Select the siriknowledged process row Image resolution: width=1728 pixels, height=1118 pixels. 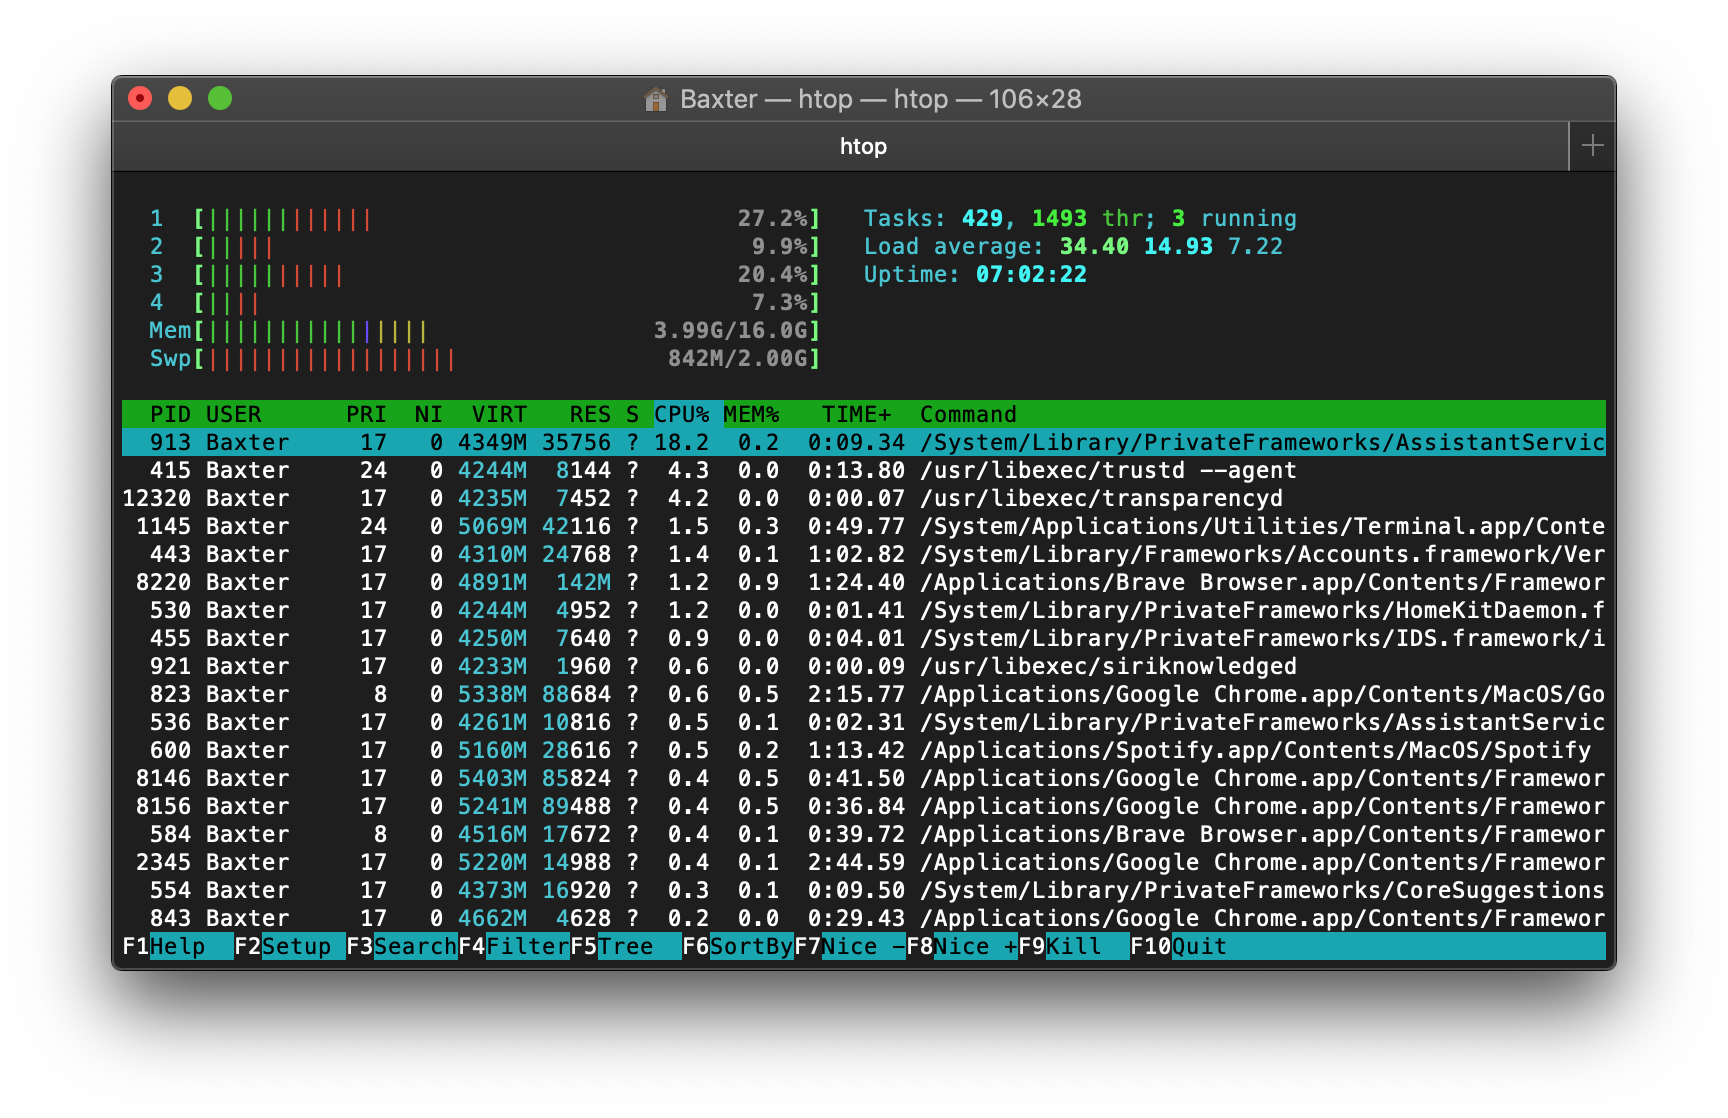[864, 666]
